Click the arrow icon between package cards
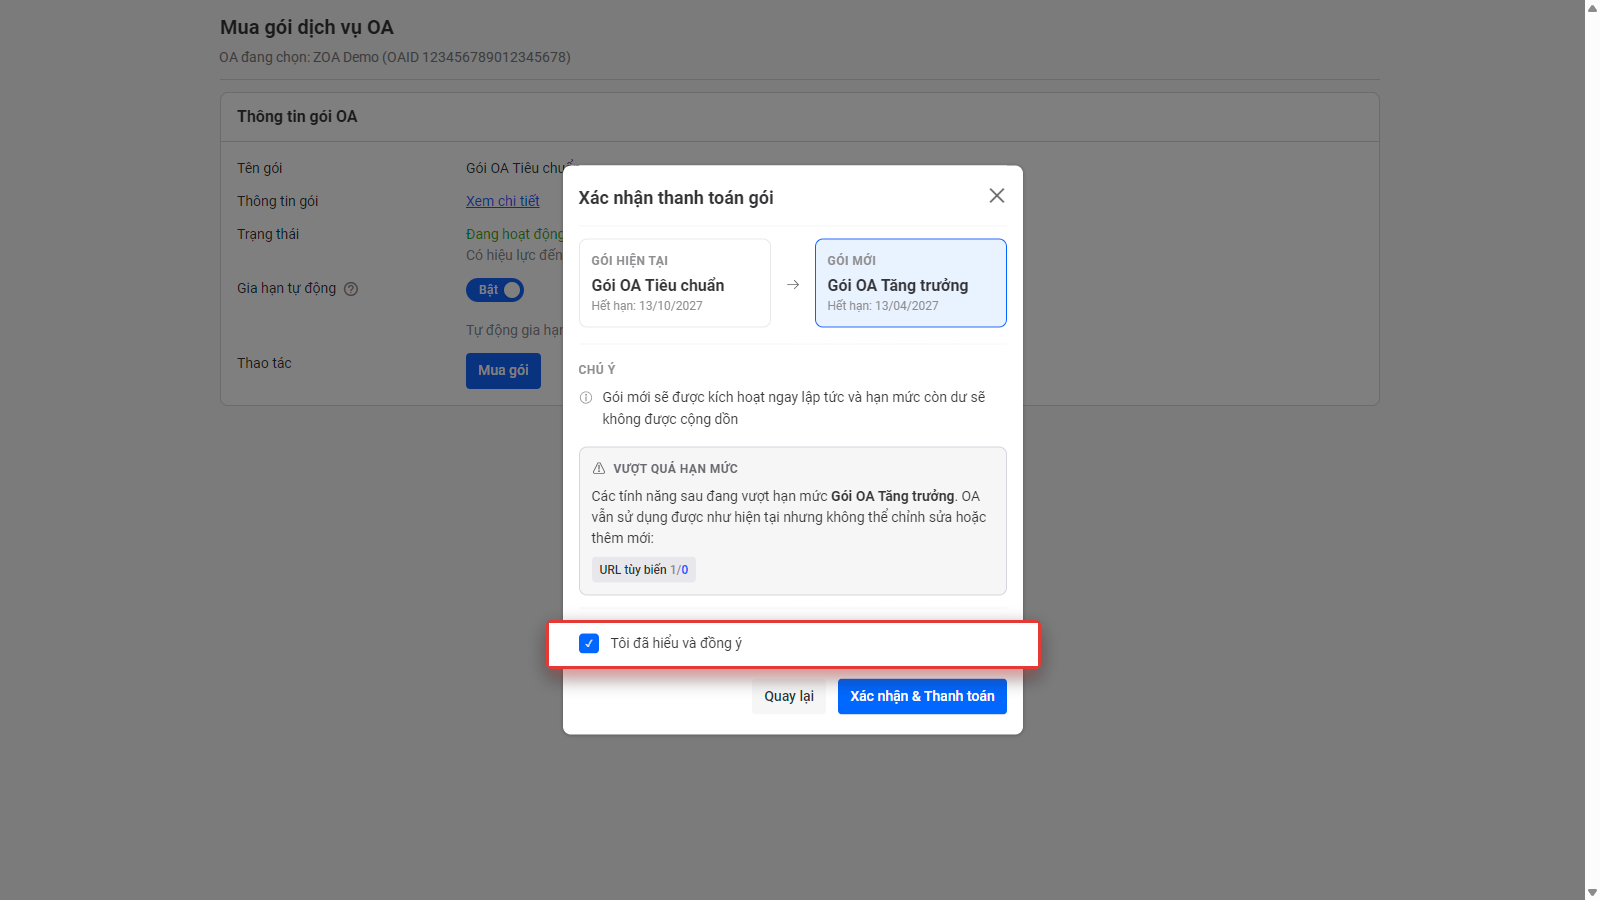Image resolution: width=1600 pixels, height=900 pixels. point(793,285)
